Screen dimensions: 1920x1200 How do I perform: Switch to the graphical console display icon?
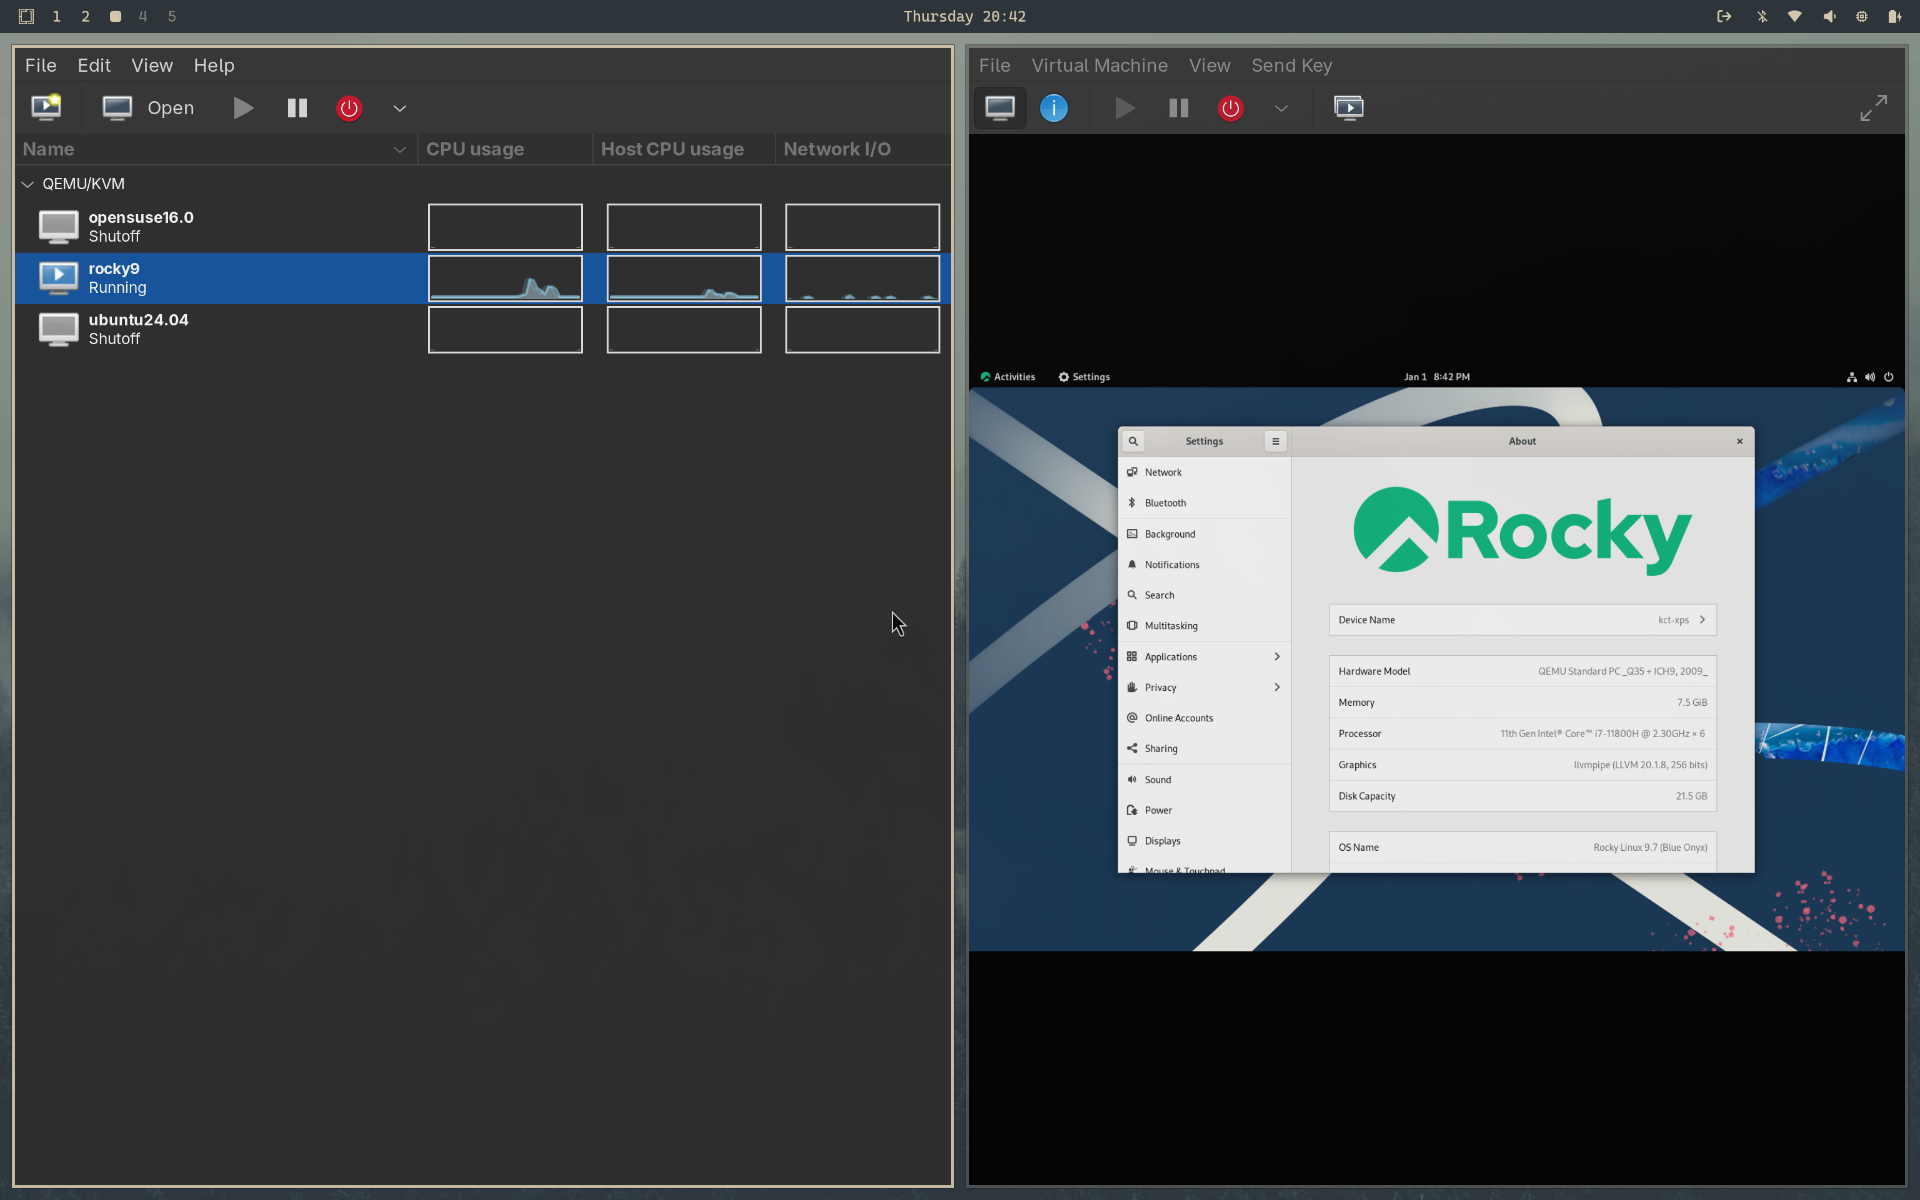[x=999, y=107]
